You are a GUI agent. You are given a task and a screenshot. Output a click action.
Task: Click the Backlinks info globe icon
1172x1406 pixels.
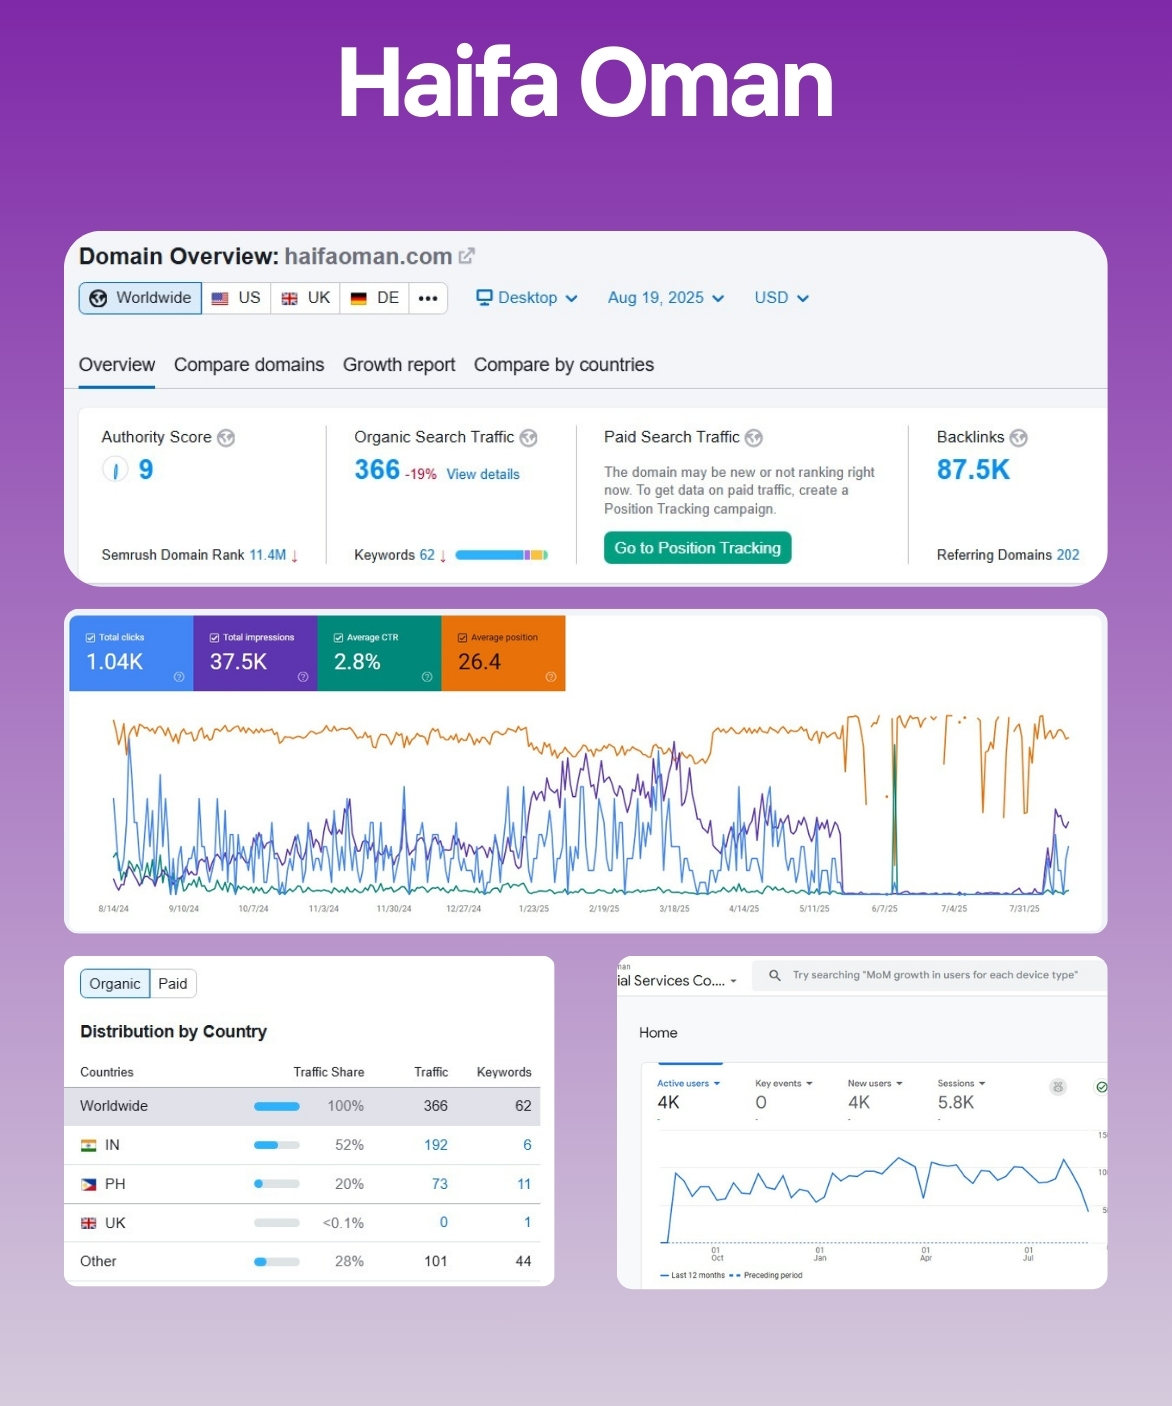[1018, 438]
